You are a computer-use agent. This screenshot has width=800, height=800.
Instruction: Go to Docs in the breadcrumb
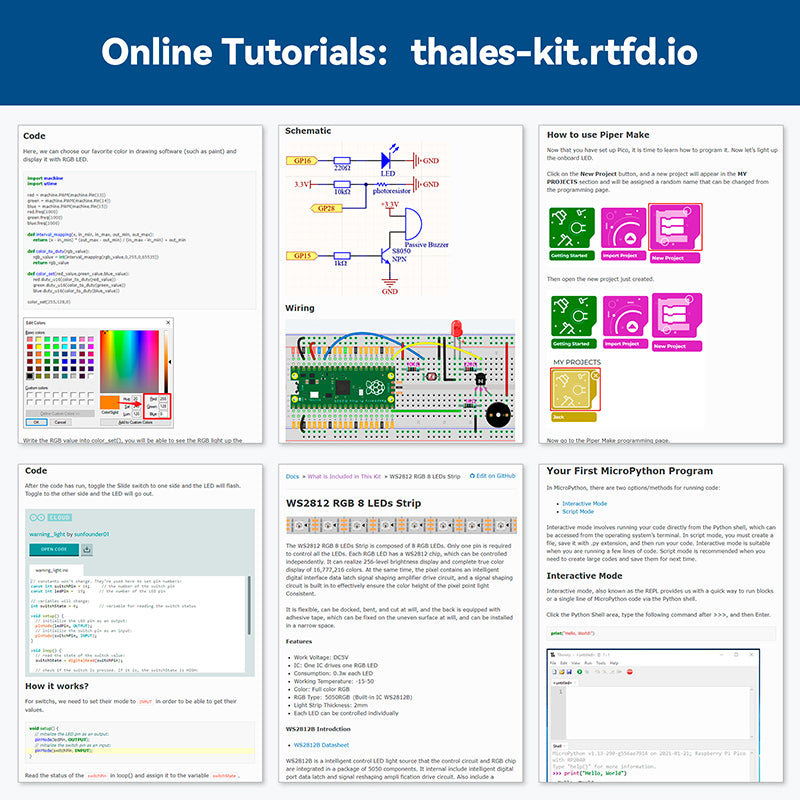point(292,477)
